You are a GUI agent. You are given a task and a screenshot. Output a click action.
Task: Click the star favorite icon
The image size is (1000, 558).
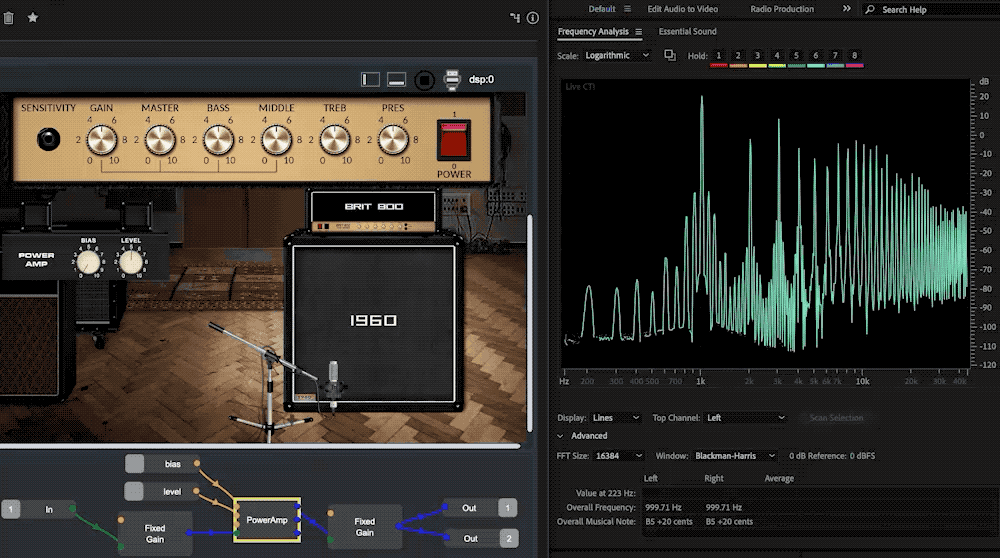pyautogui.click(x=33, y=17)
